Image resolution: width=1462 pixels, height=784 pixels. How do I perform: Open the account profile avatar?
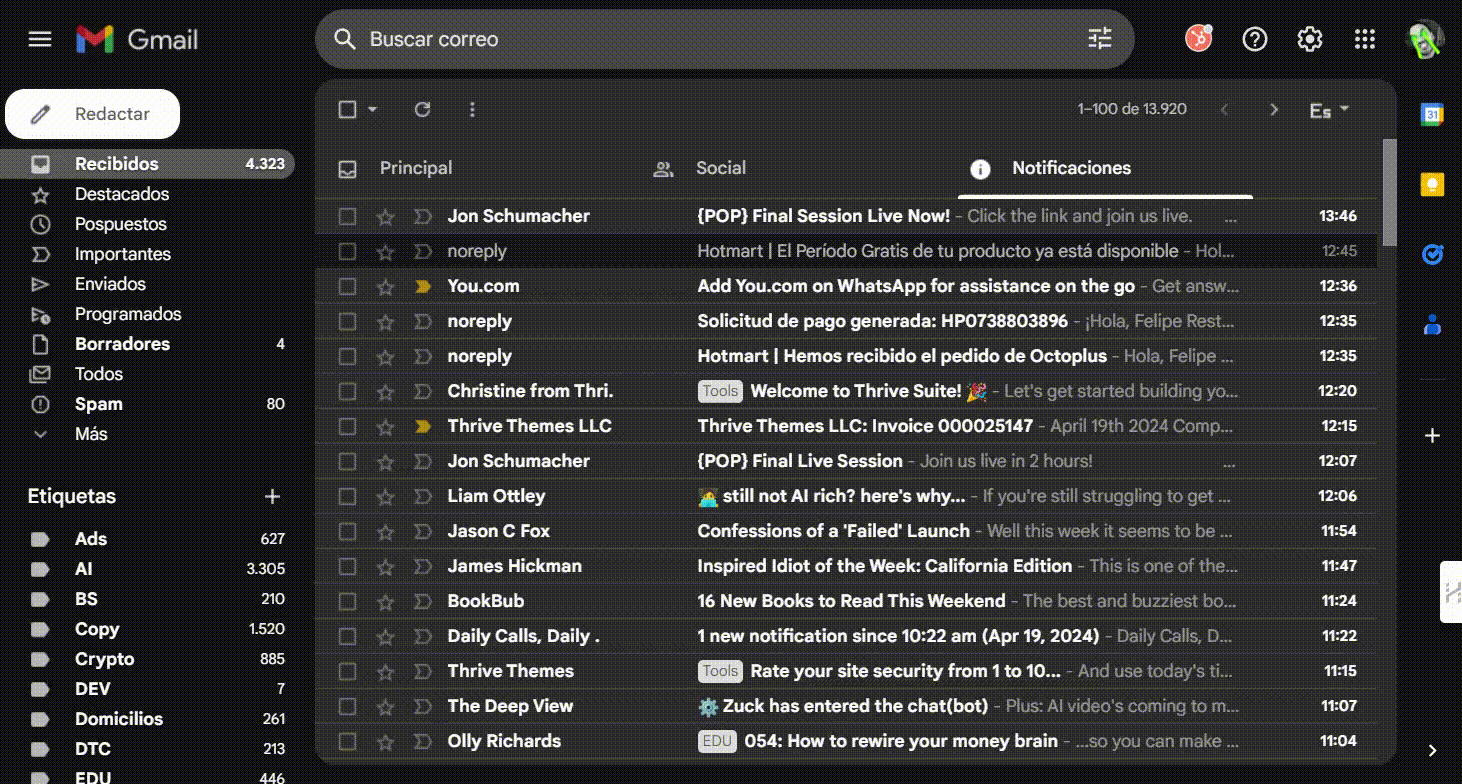(1425, 39)
